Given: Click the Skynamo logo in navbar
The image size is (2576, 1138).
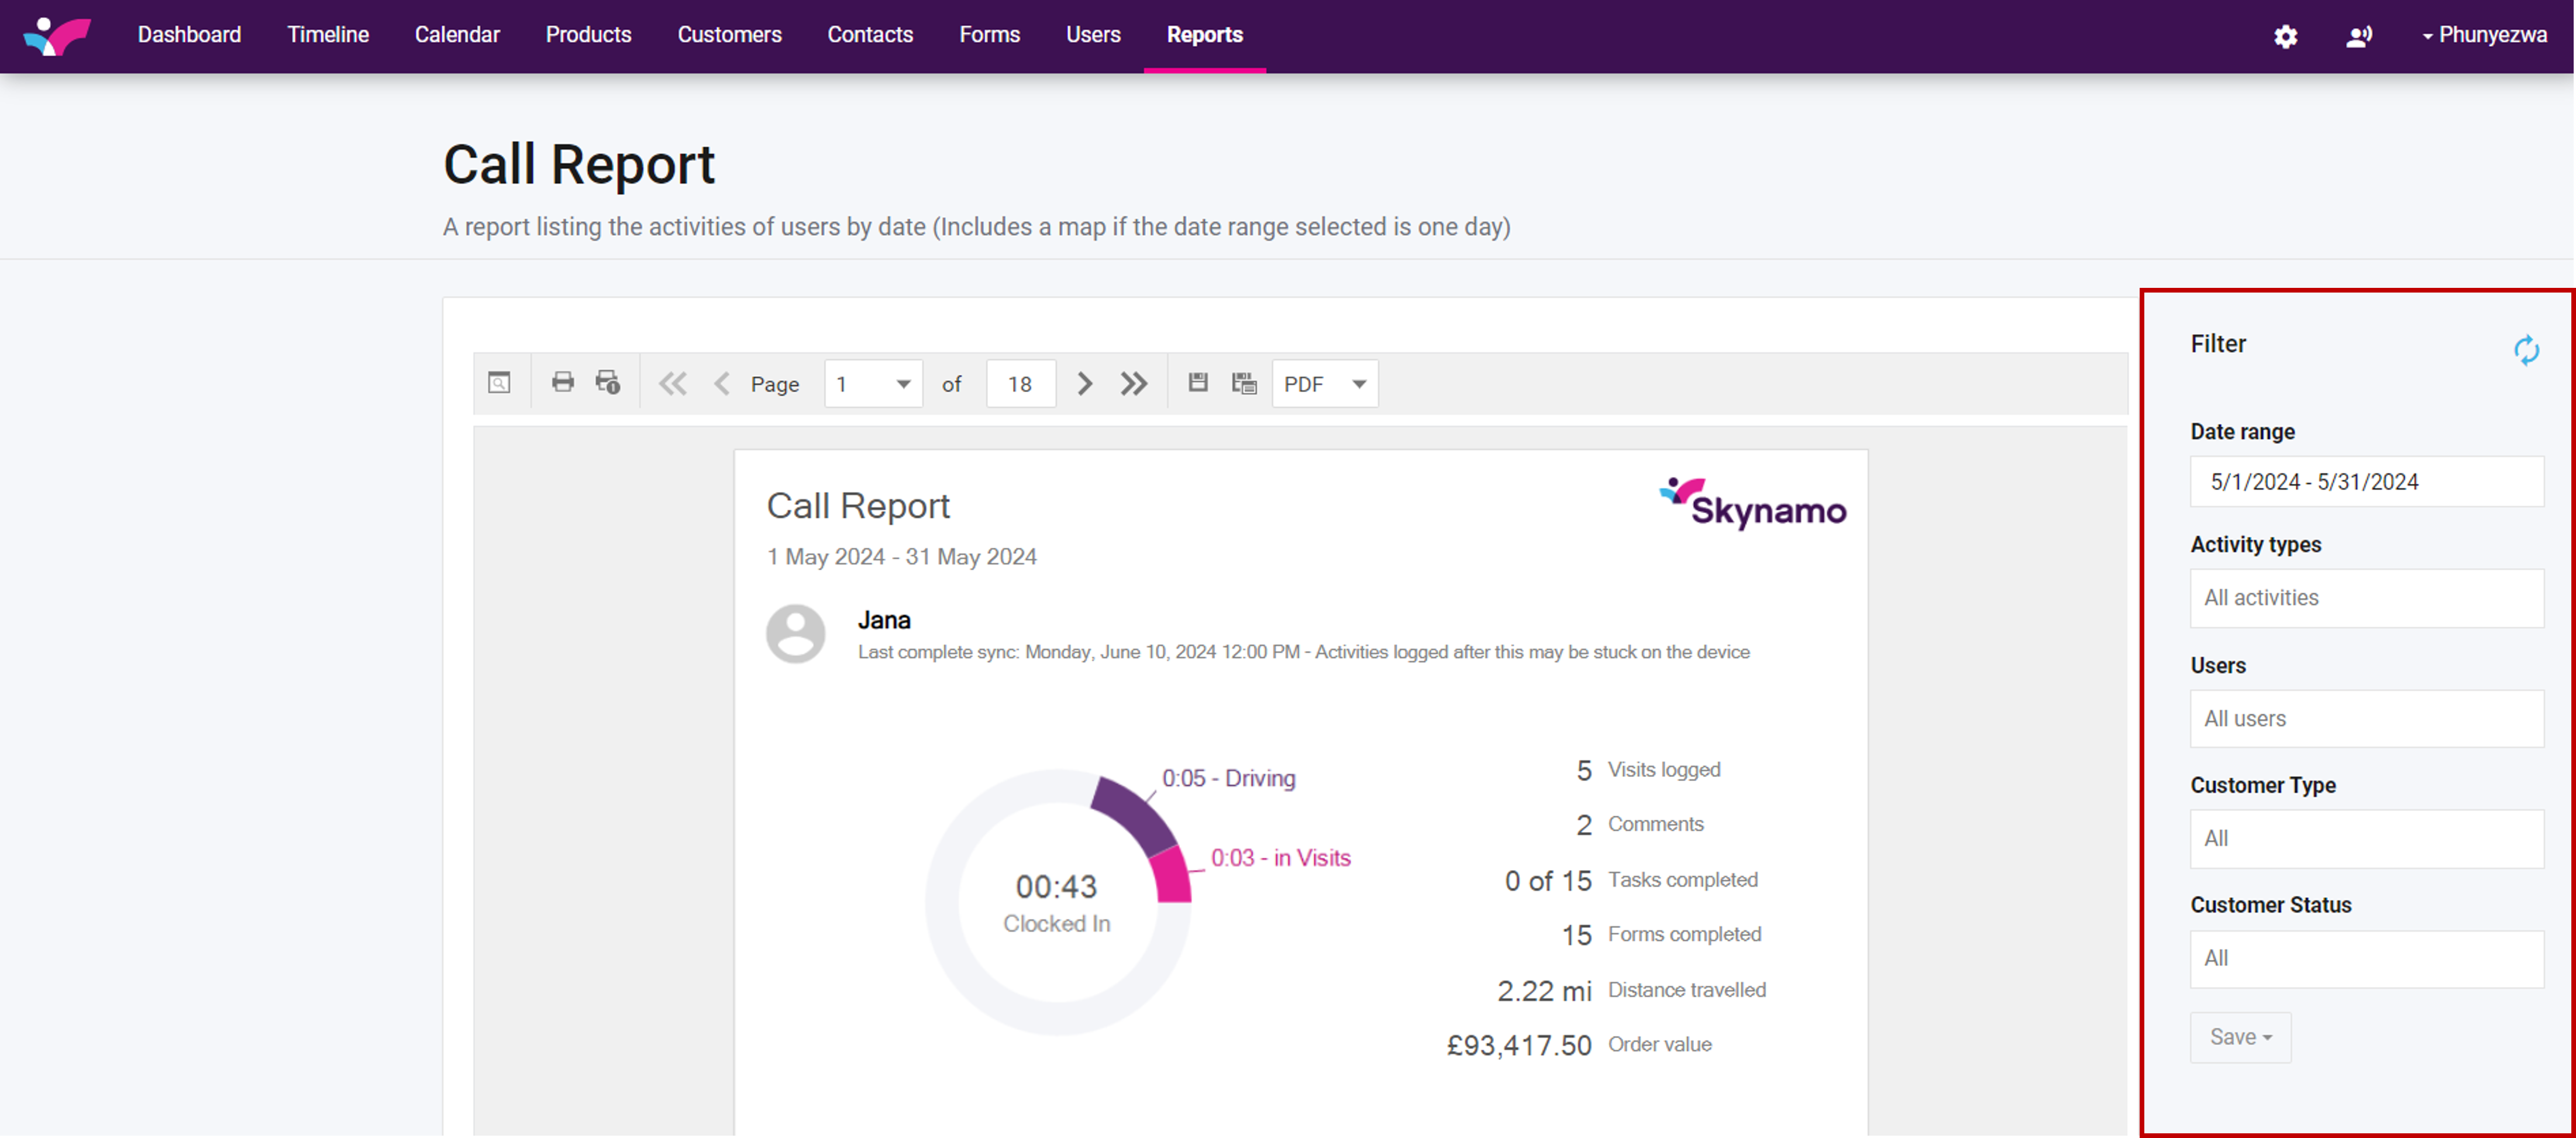Looking at the screenshot, I should pos(57,36).
